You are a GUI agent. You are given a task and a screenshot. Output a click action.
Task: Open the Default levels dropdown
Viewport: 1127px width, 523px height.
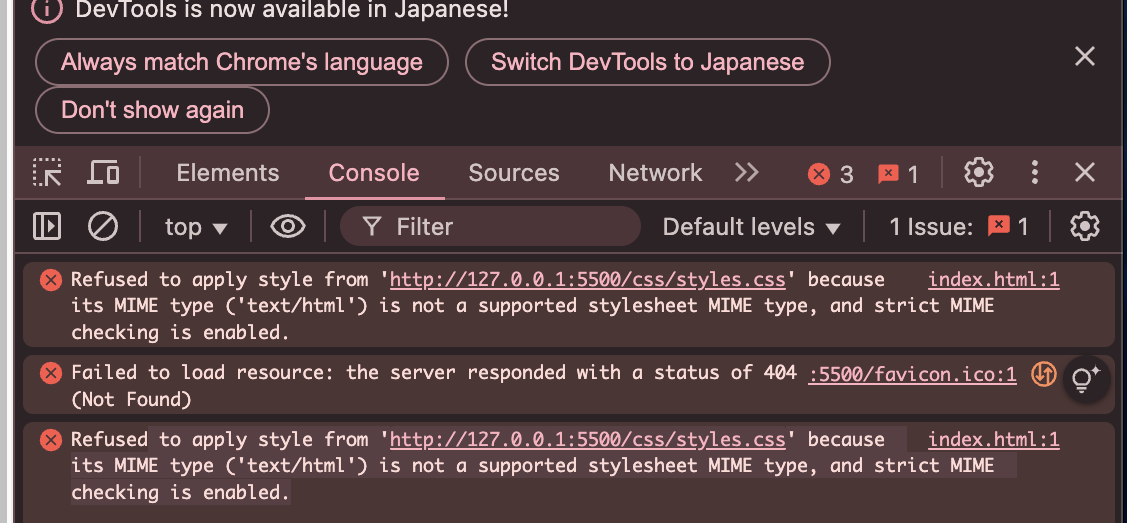[752, 227]
